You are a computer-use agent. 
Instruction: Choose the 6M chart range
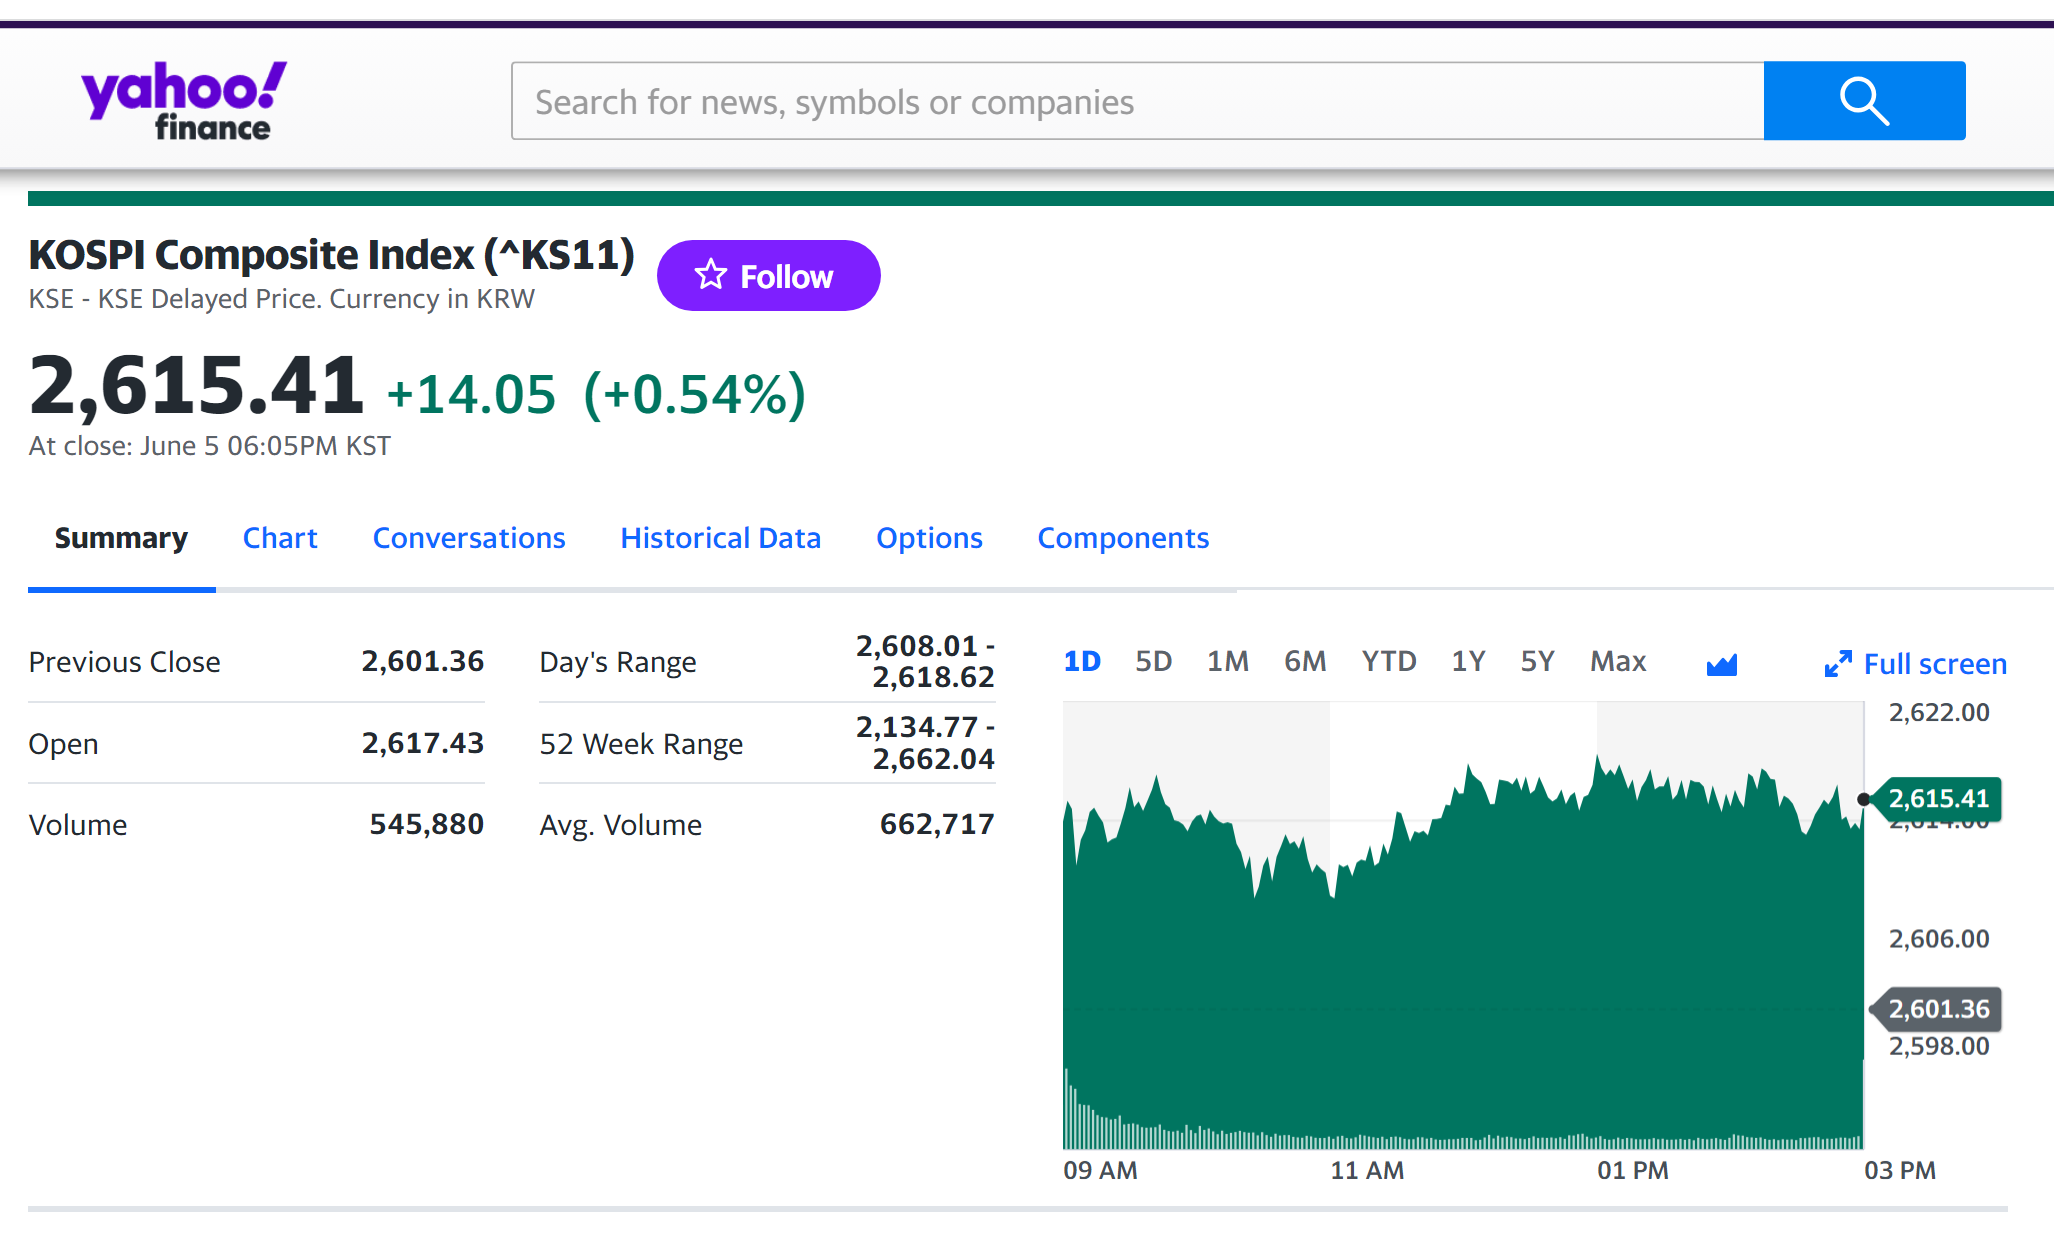(x=1305, y=661)
